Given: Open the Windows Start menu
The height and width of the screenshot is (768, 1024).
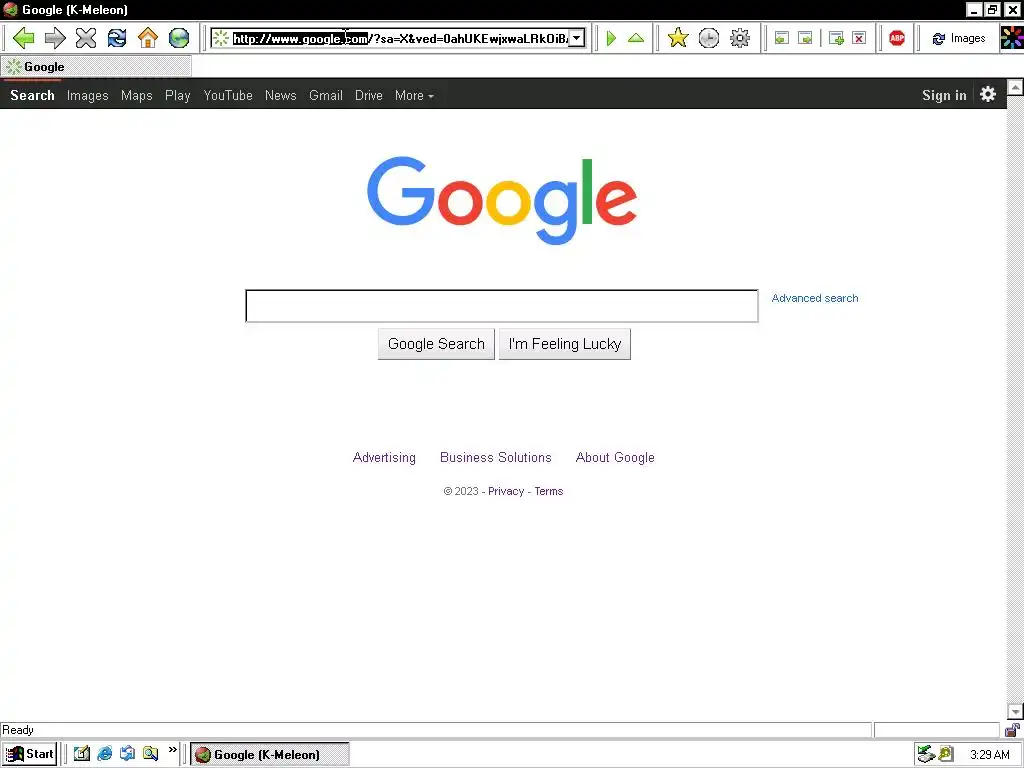Looking at the screenshot, I should (x=29, y=754).
